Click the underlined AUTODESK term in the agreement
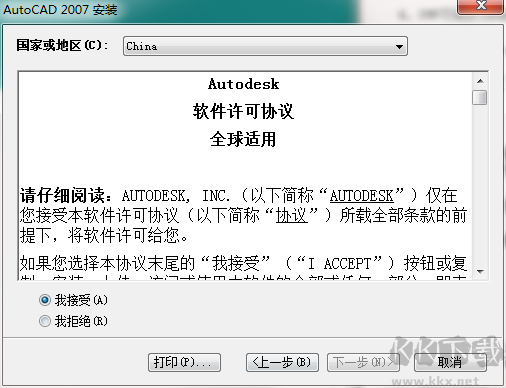Screen dimensions: 506x388 click(362, 196)
